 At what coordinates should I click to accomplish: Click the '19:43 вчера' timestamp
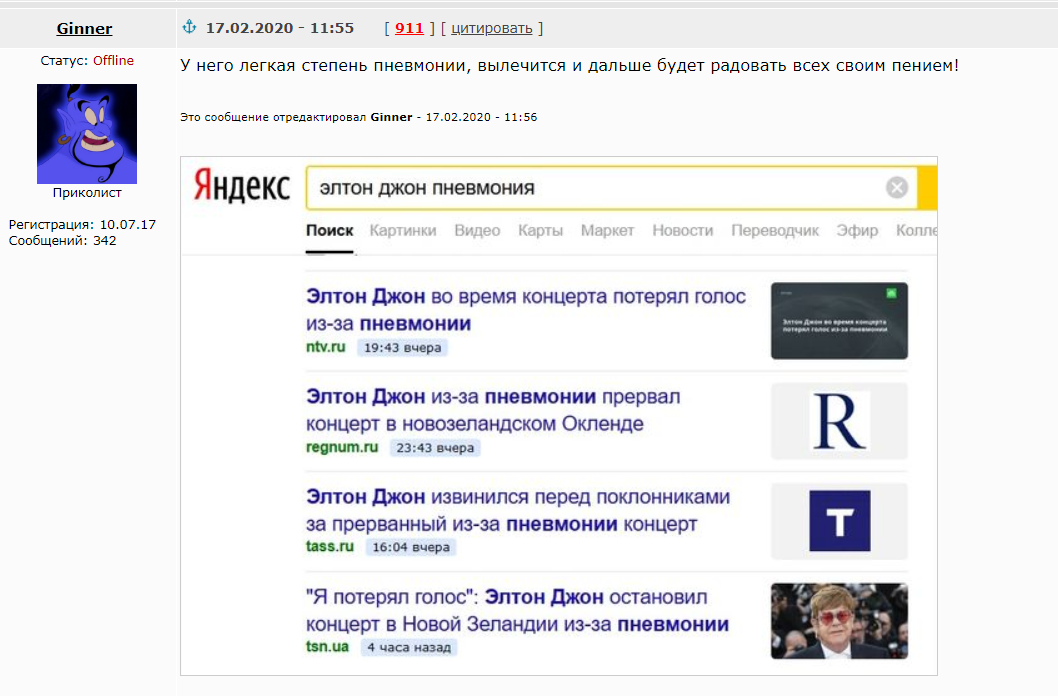402,347
